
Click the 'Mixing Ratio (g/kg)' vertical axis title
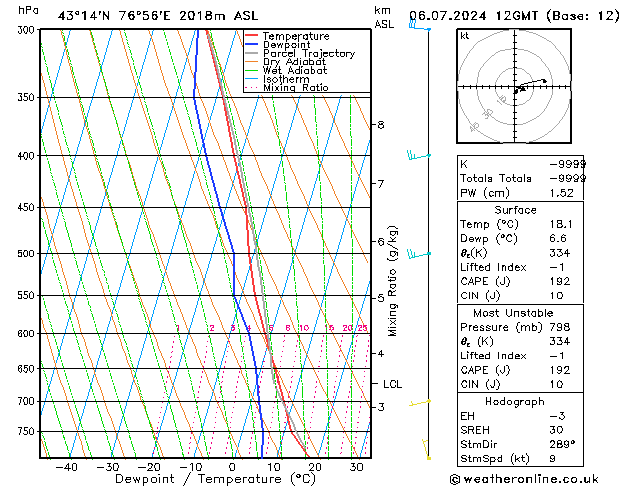coord(393,281)
